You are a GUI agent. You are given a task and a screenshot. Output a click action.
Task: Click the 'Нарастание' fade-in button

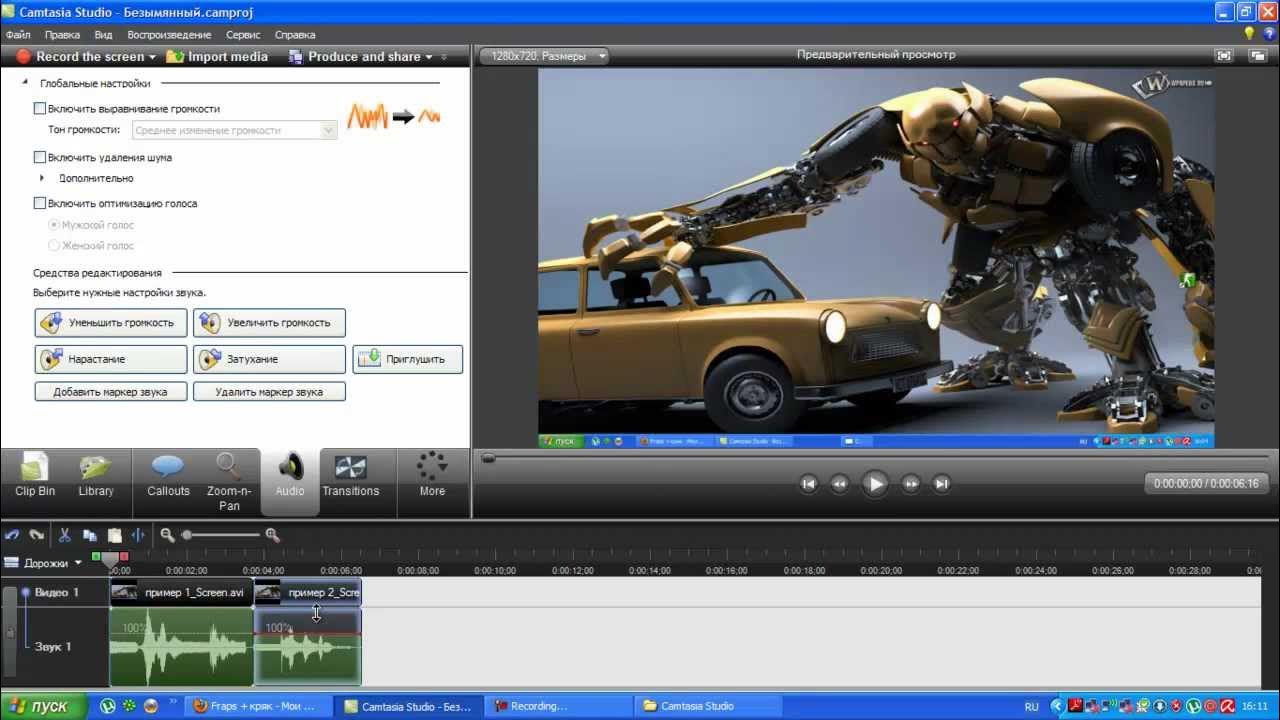pos(111,359)
